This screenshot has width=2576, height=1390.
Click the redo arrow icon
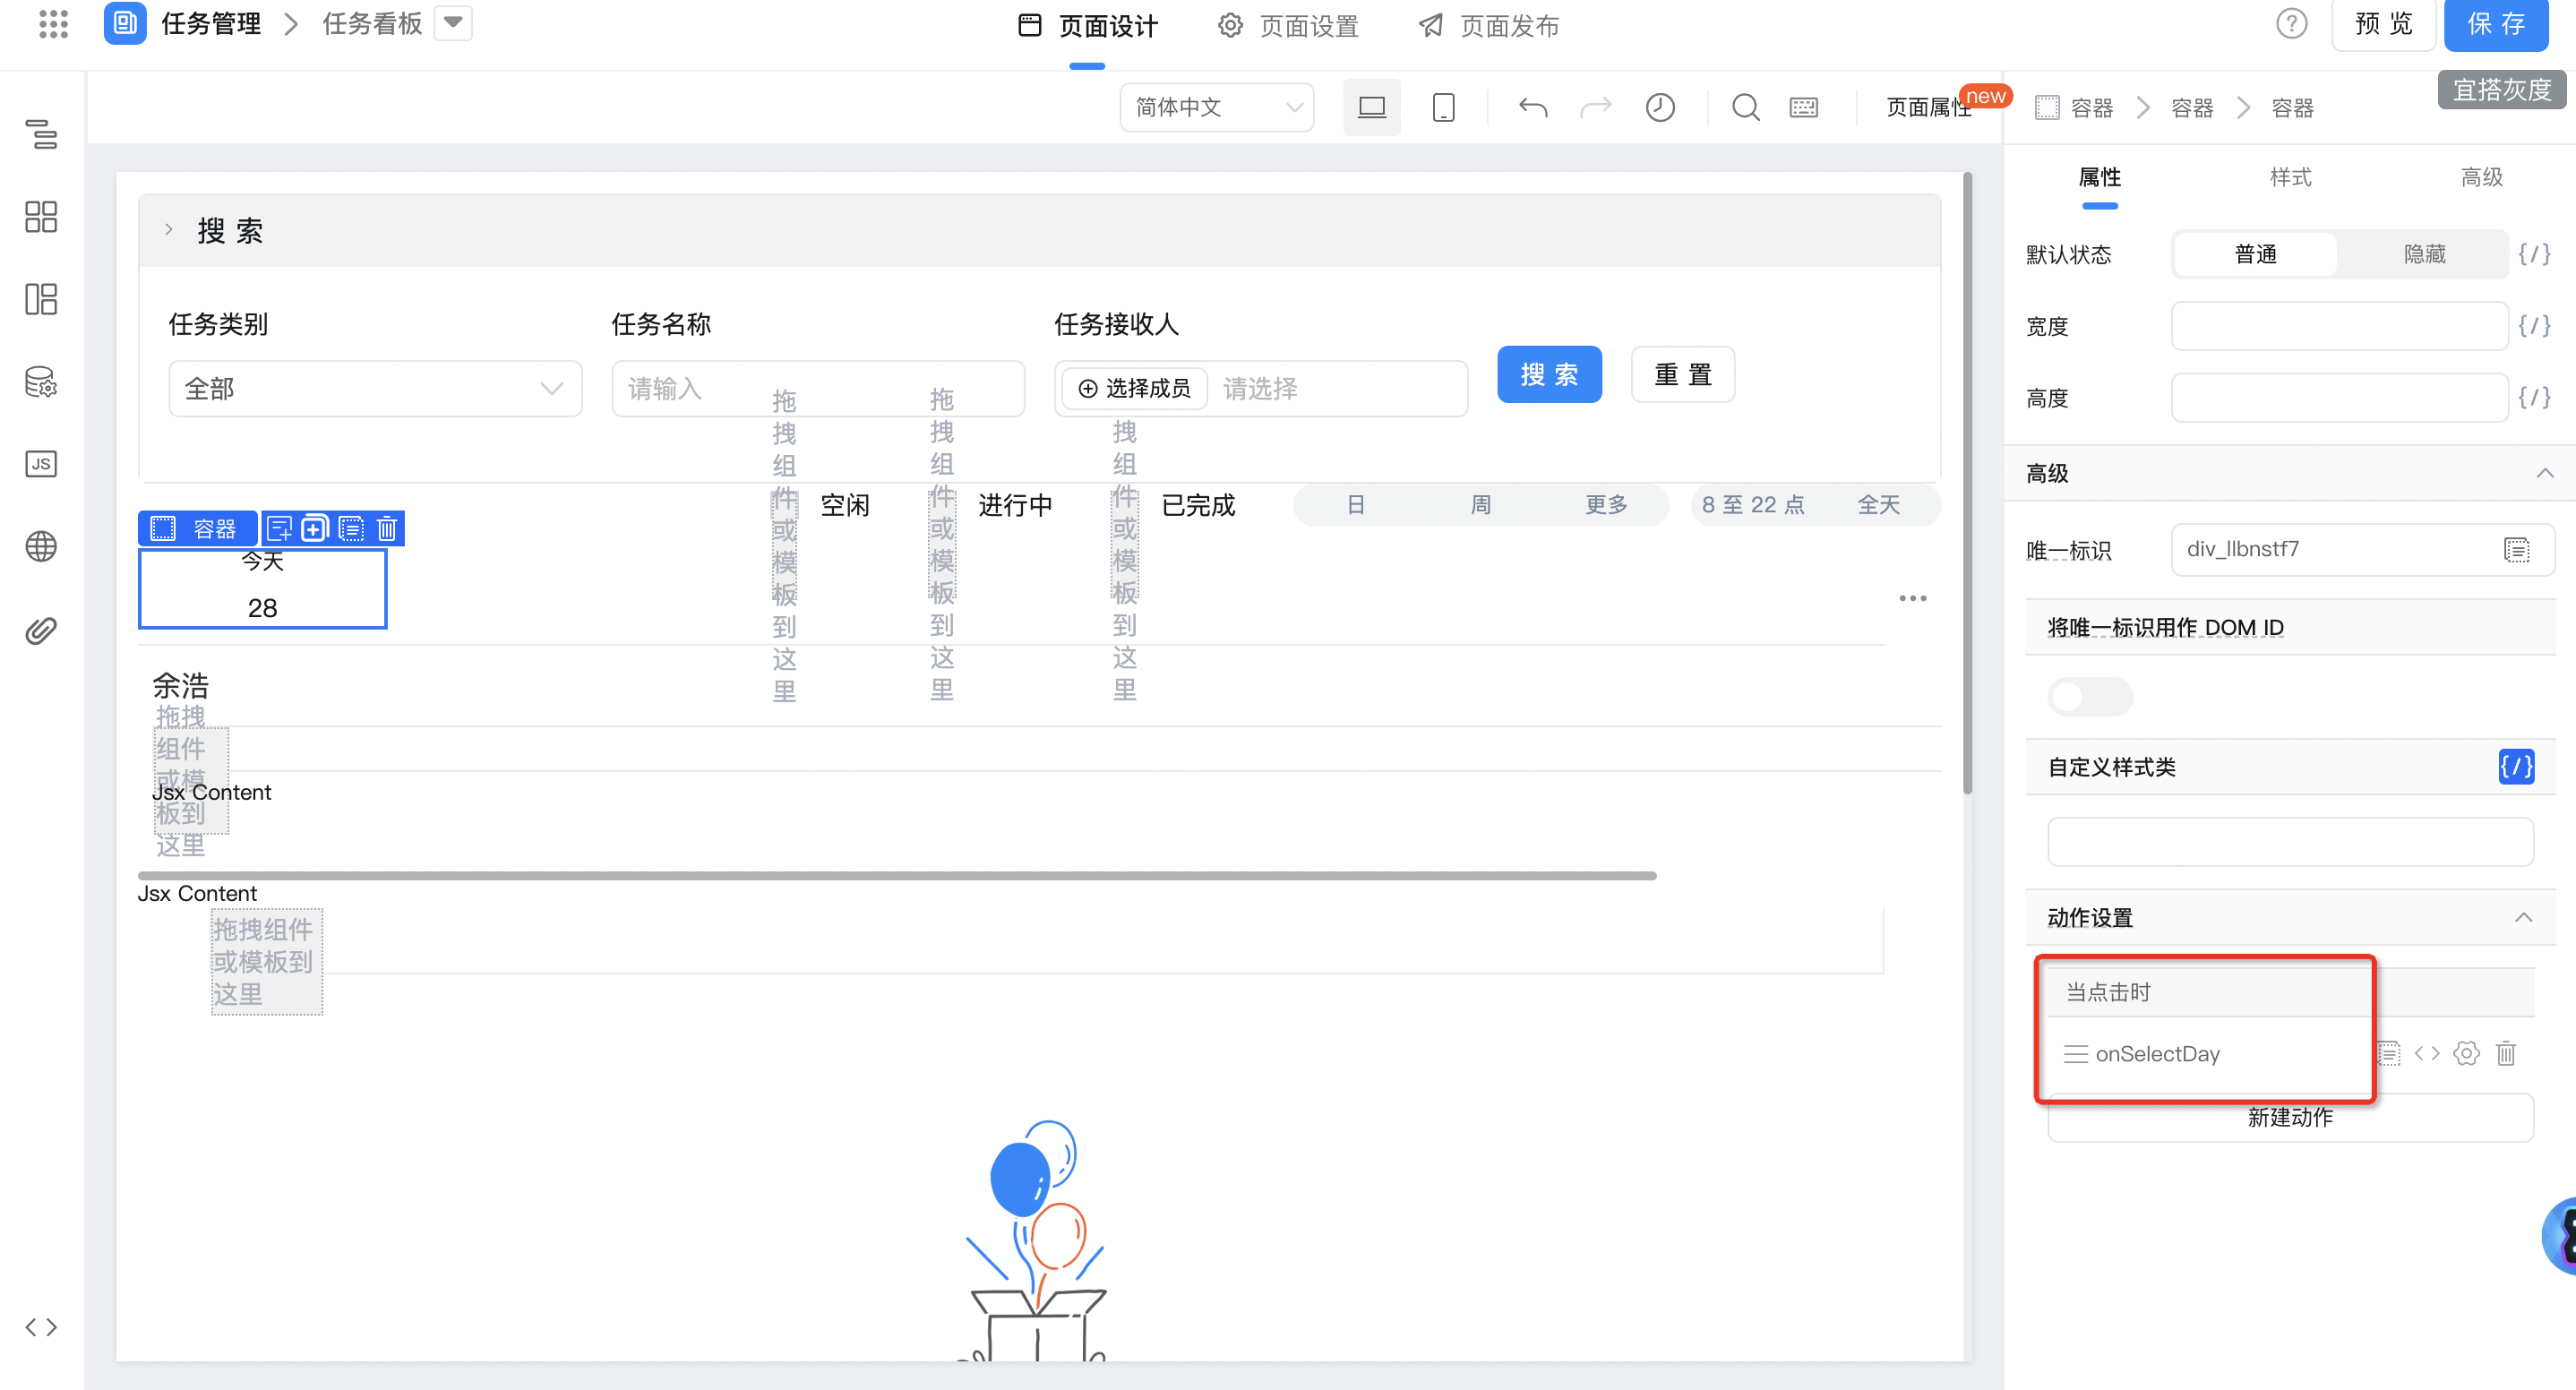click(1596, 107)
